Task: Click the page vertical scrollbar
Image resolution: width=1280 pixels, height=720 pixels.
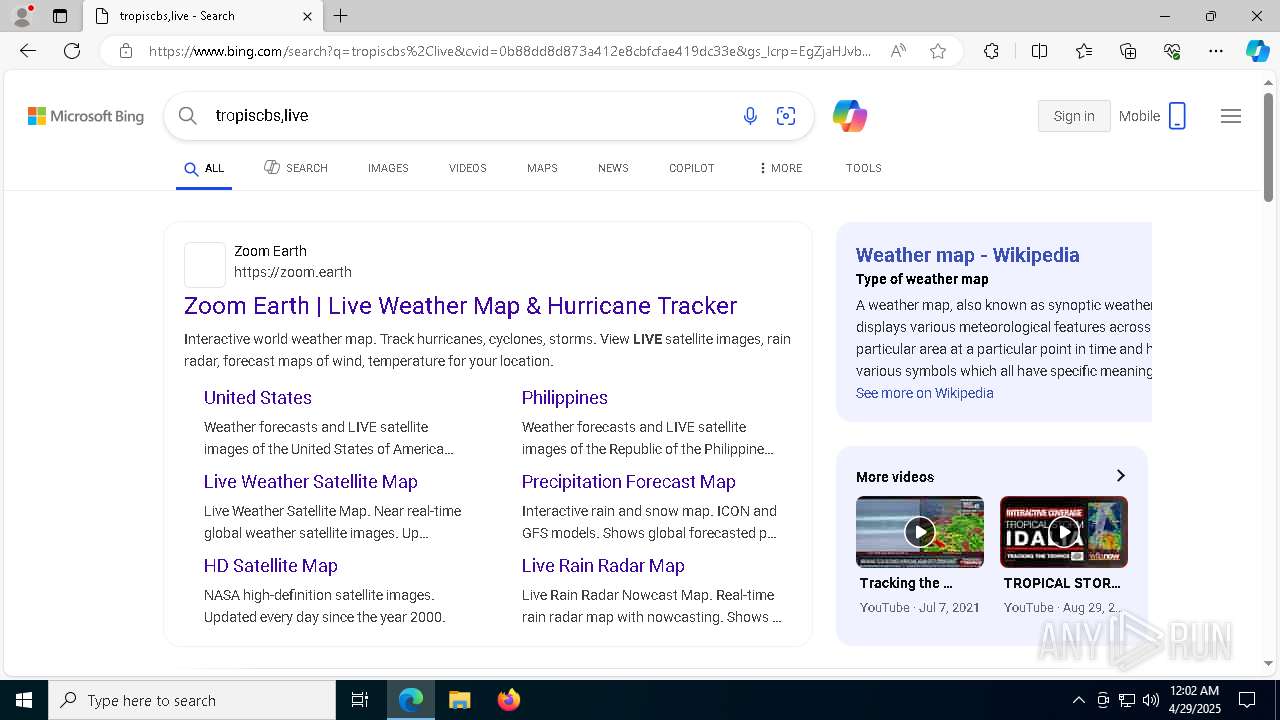Action: click(1268, 146)
